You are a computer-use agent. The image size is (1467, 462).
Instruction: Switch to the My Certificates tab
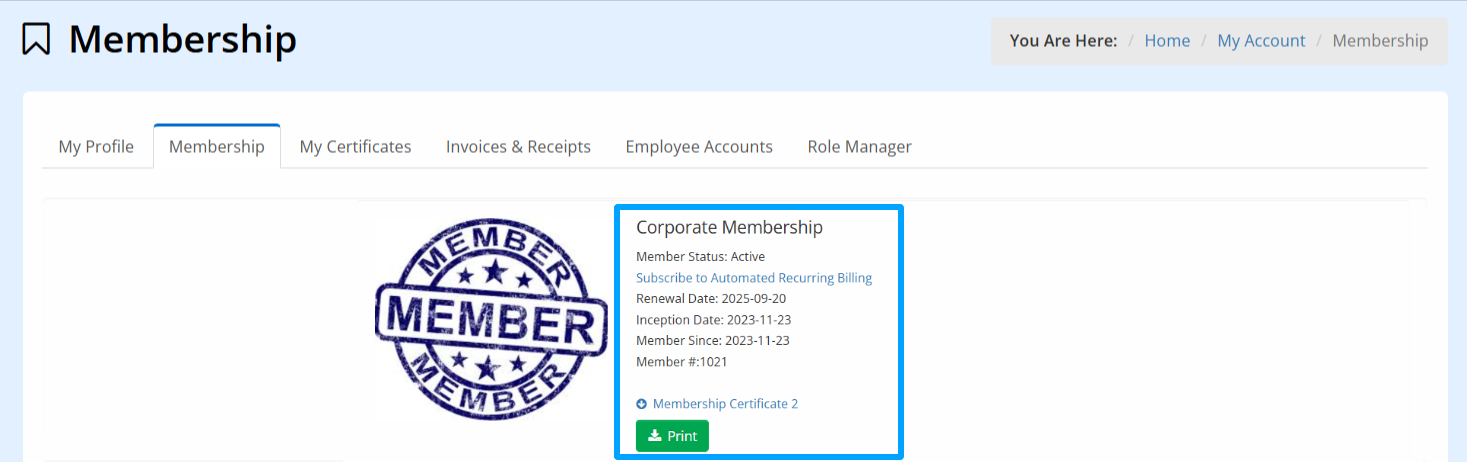pyautogui.click(x=355, y=147)
